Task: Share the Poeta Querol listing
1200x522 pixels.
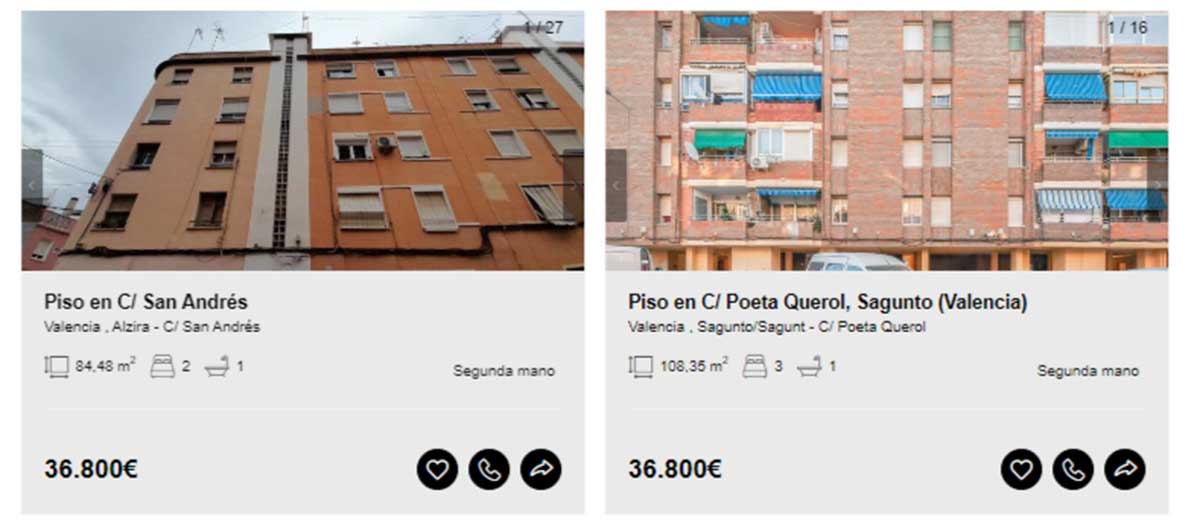Action: (1125, 469)
